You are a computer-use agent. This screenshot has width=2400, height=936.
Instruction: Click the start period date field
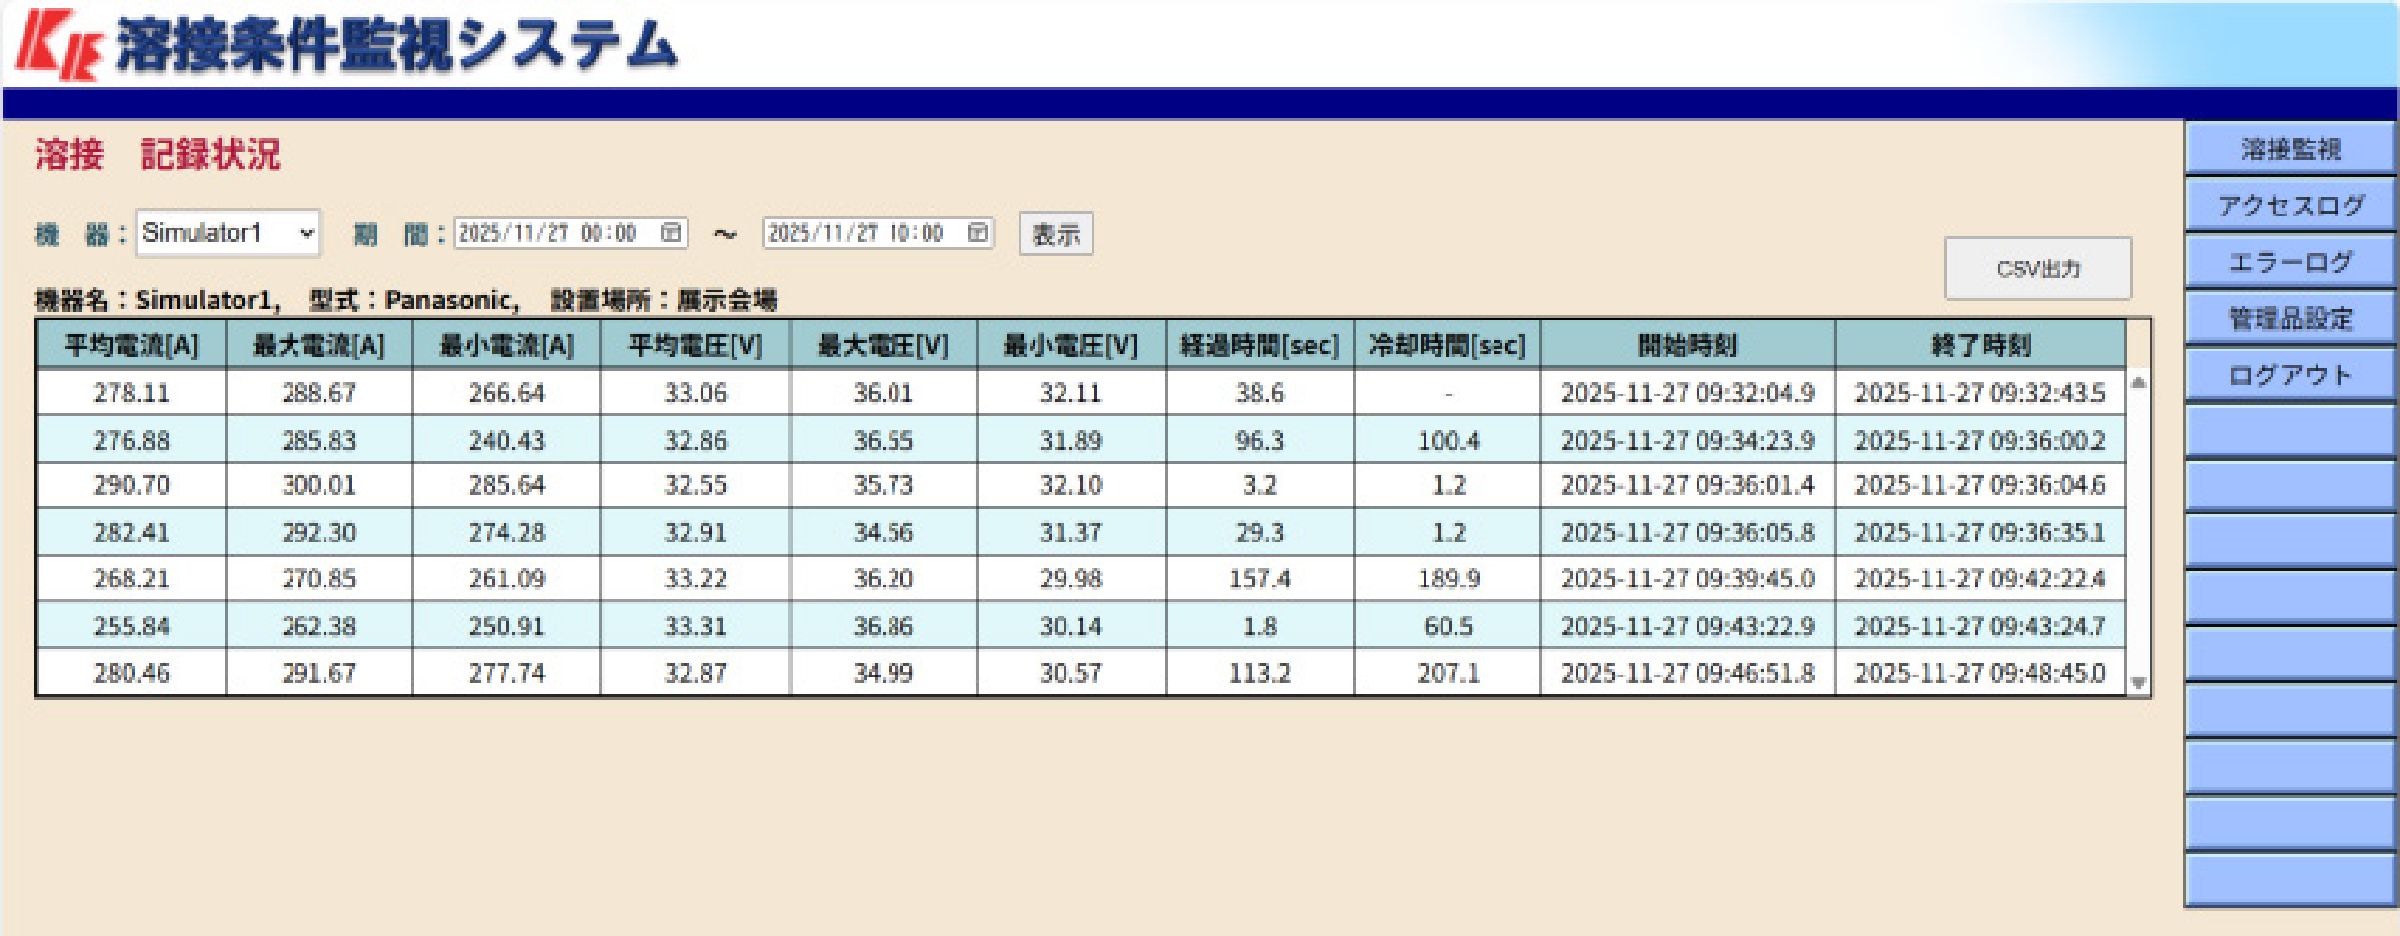point(548,233)
